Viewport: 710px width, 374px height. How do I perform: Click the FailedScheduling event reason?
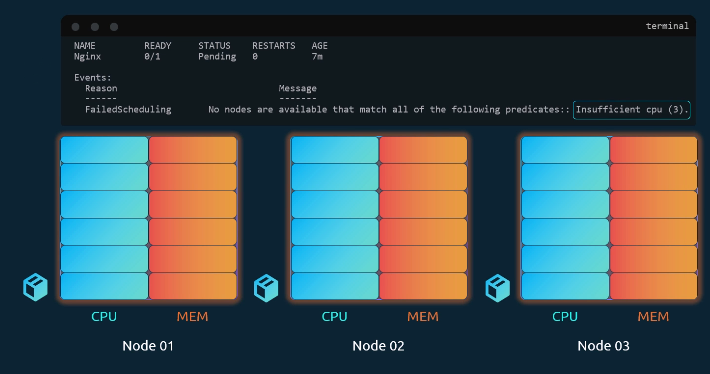[x=128, y=110]
